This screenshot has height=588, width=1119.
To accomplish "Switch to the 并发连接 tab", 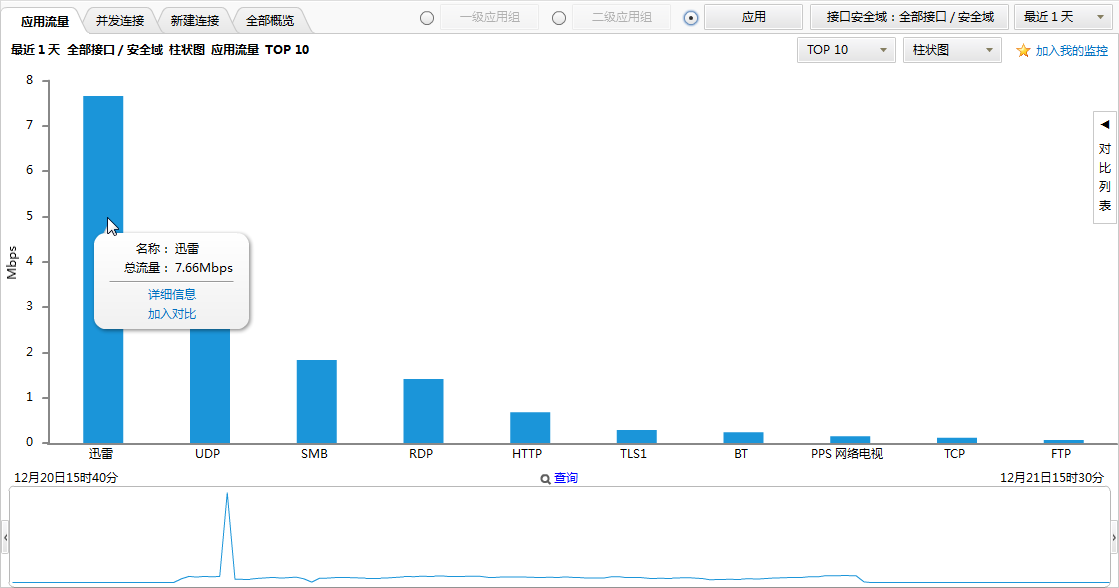I will [120, 20].
